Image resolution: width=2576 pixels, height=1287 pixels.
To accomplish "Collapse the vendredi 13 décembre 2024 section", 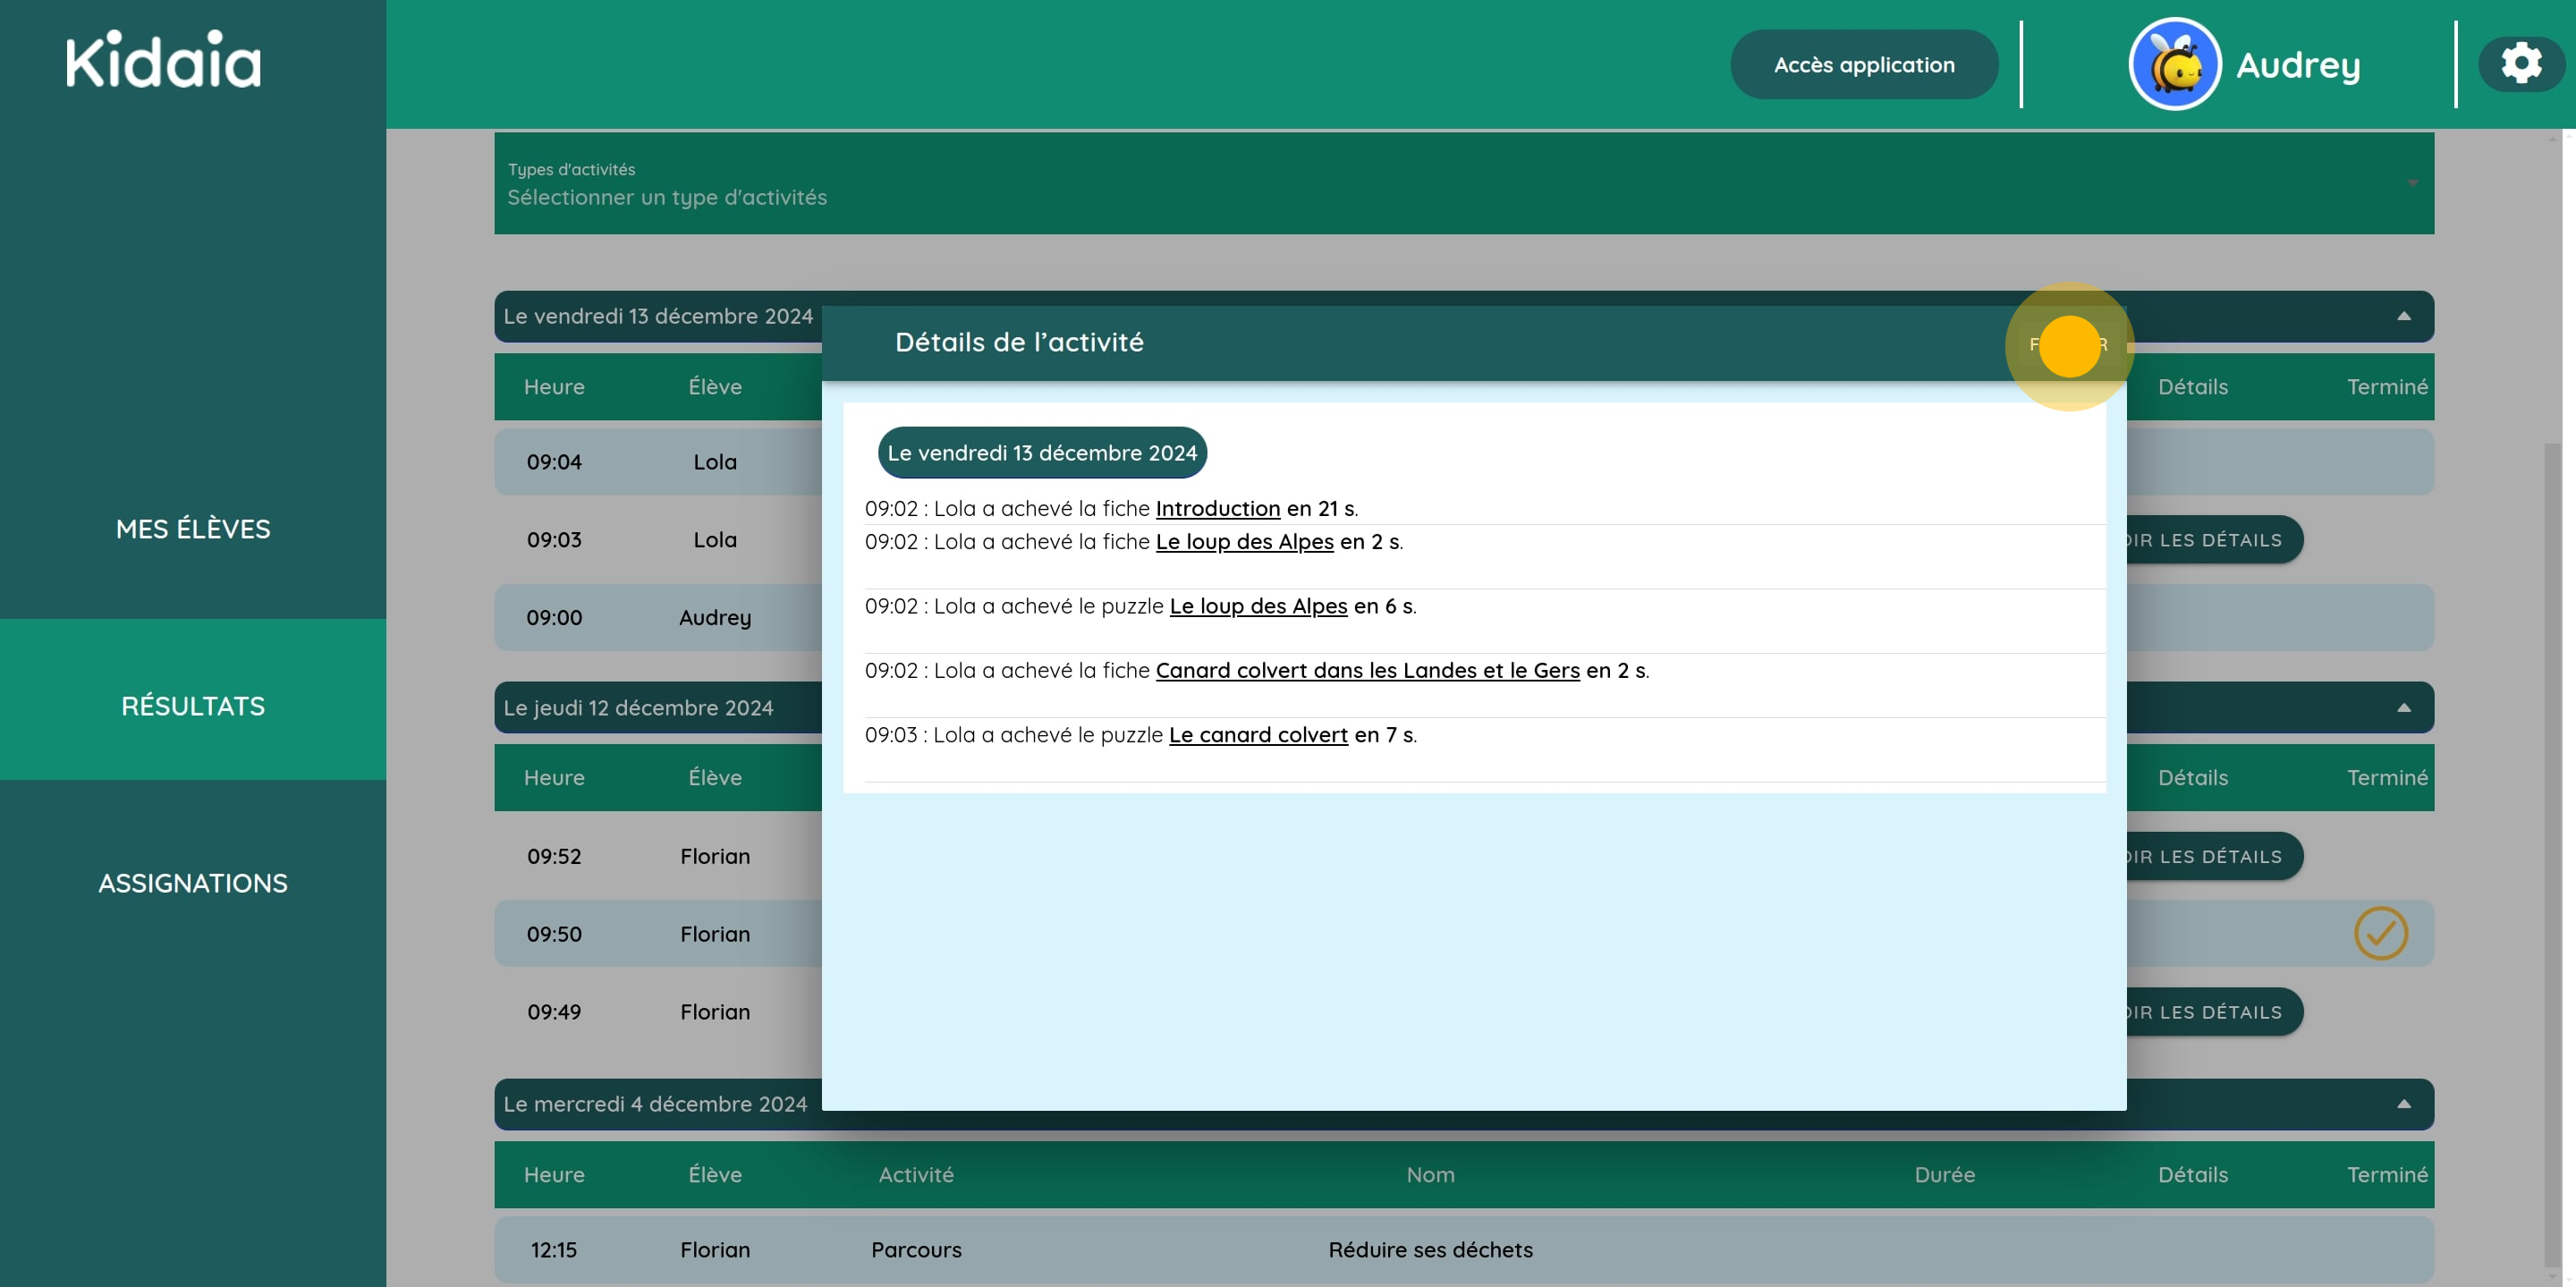I will pos(2403,316).
